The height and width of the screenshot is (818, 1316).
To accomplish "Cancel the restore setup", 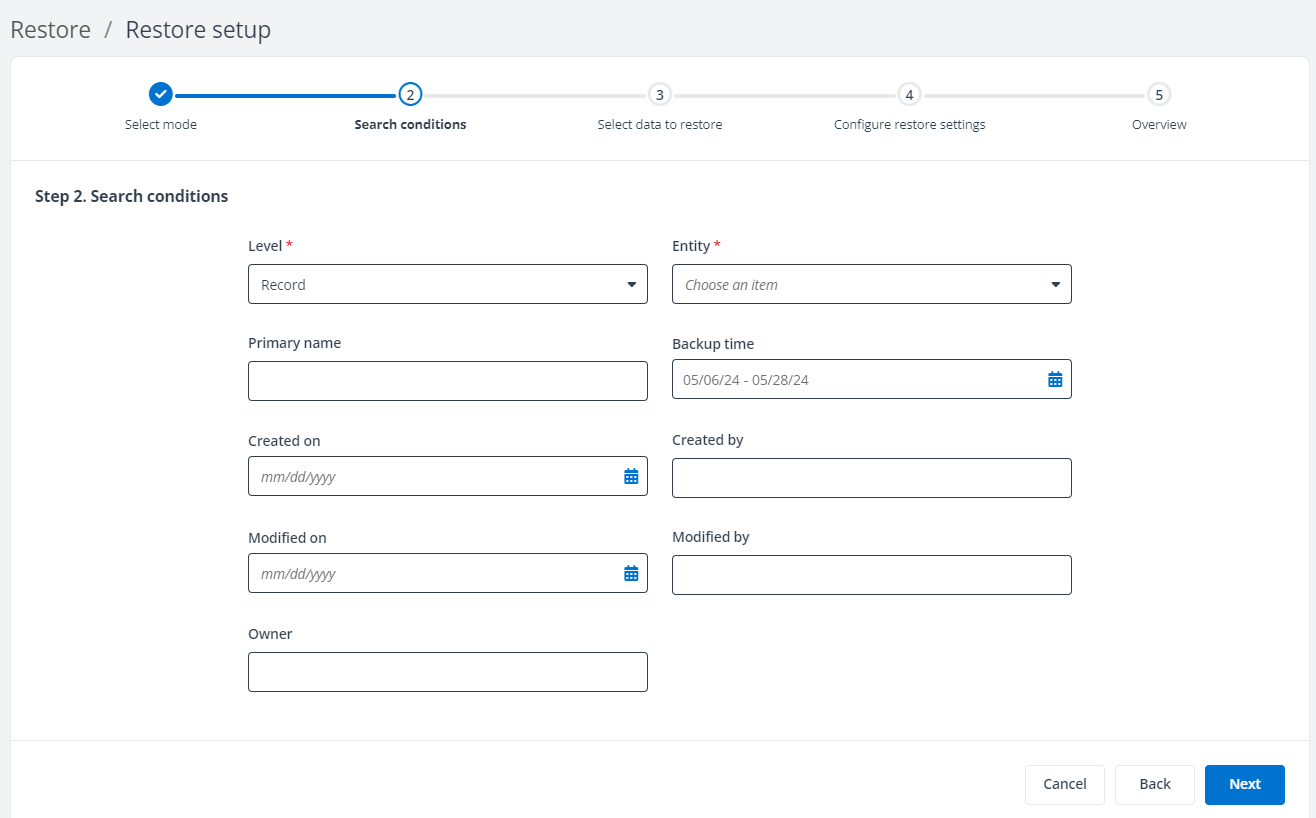I will point(1064,784).
